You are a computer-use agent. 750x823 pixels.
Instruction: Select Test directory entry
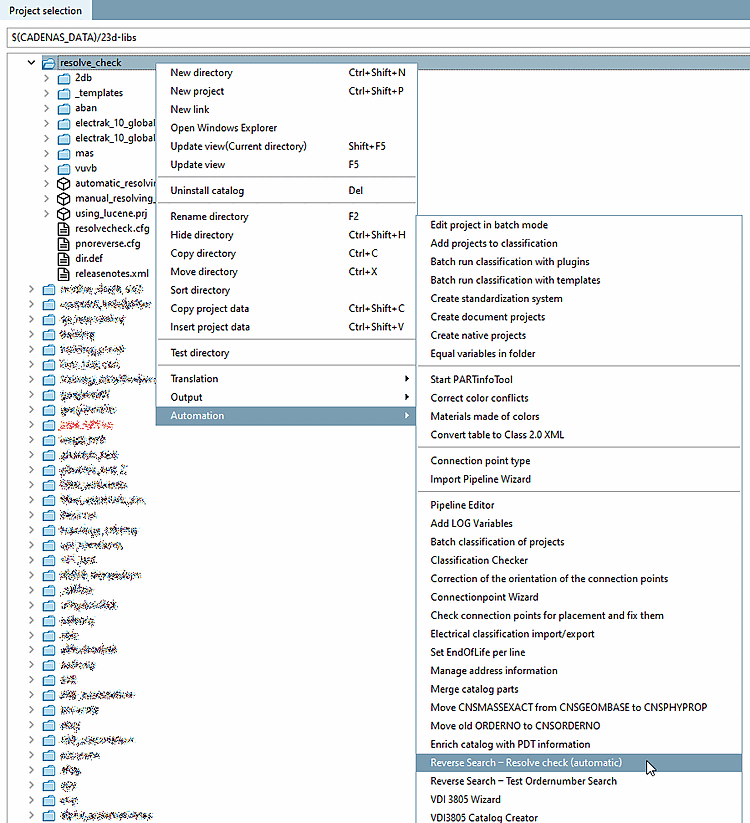[286, 353]
